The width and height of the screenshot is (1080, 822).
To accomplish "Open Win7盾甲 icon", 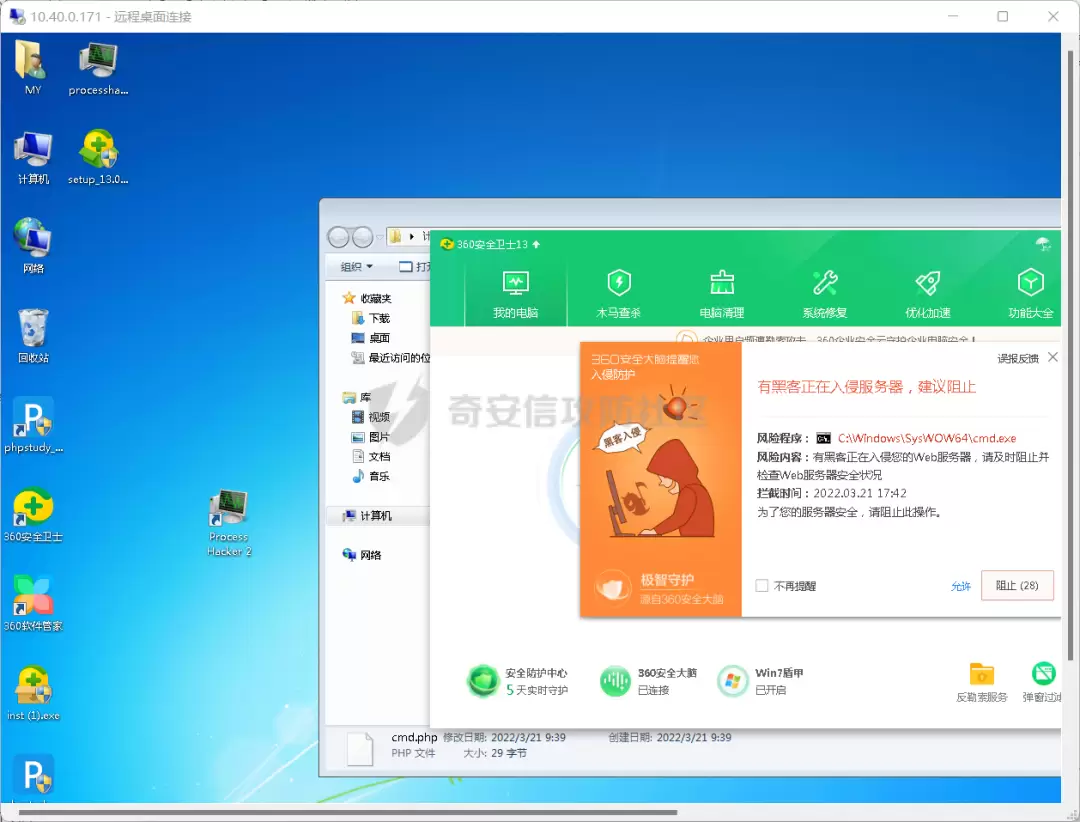I will coord(733,681).
